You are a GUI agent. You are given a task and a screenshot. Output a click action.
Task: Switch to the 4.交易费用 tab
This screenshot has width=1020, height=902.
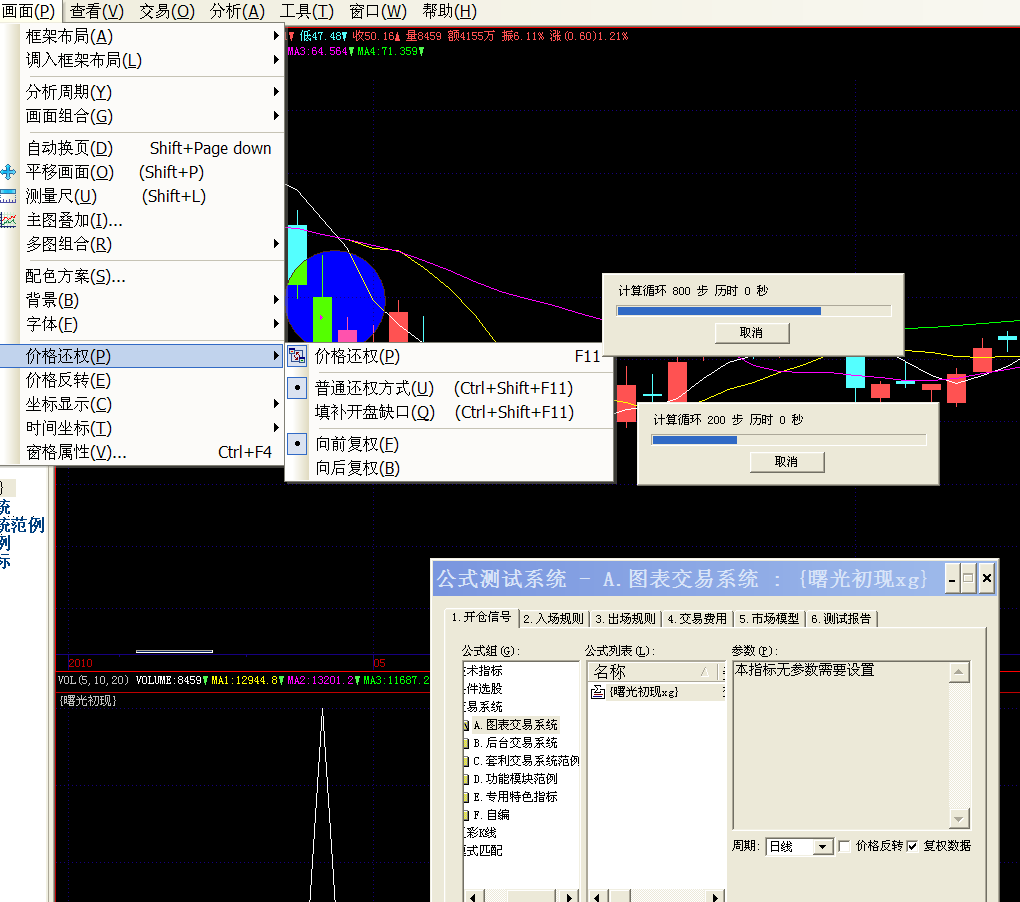tap(698, 618)
